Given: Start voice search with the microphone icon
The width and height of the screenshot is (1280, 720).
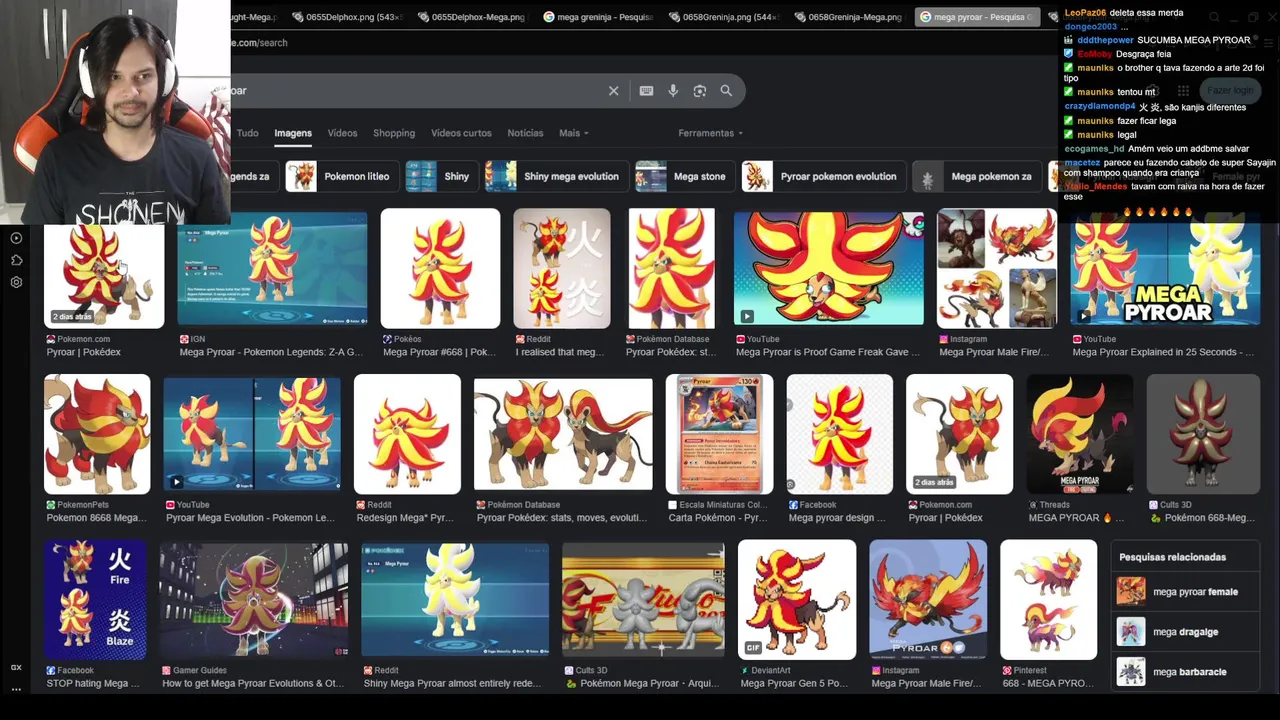Looking at the screenshot, I should (x=673, y=91).
